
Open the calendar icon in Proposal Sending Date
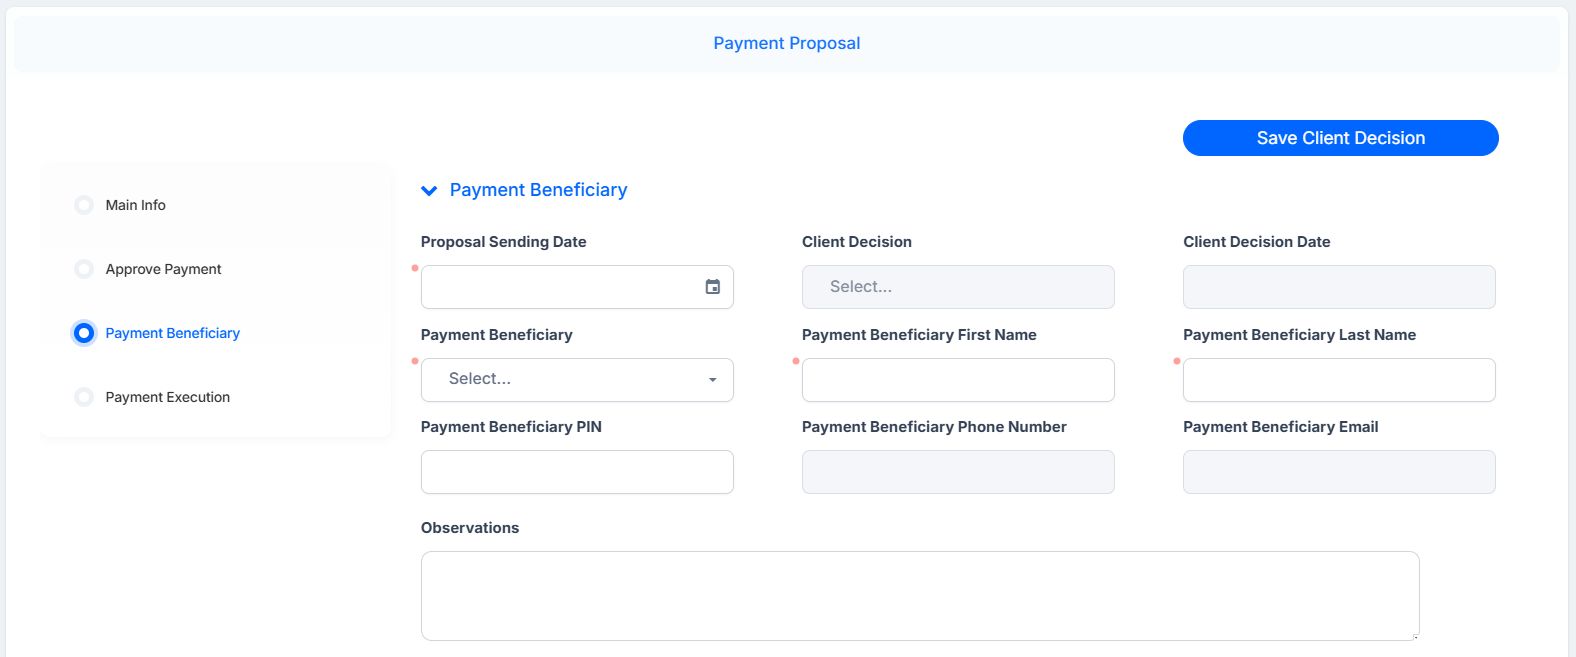tap(713, 287)
